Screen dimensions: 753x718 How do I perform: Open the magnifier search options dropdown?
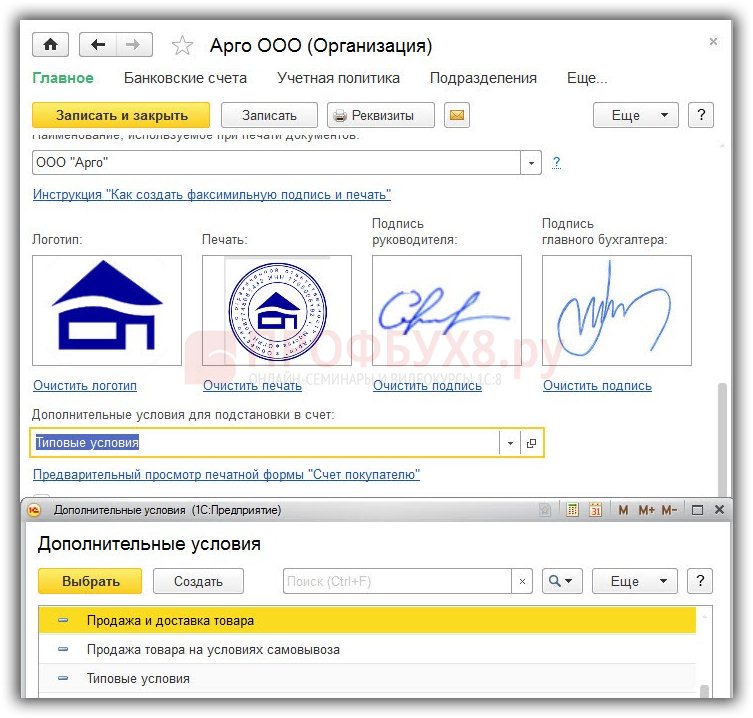click(561, 581)
